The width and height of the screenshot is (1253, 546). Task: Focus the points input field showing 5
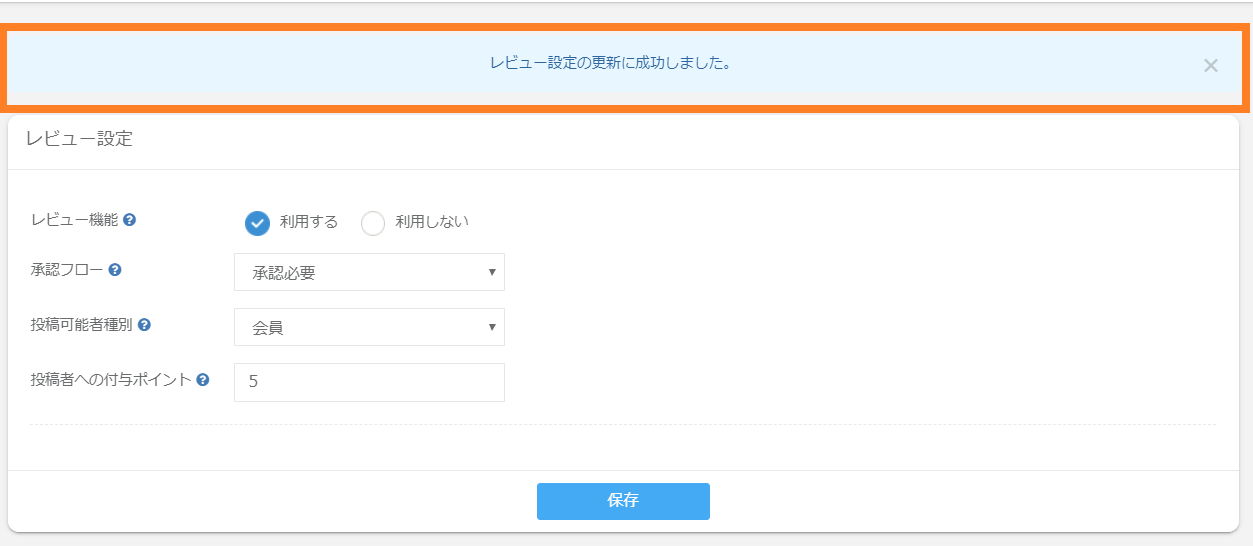pos(369,382)
